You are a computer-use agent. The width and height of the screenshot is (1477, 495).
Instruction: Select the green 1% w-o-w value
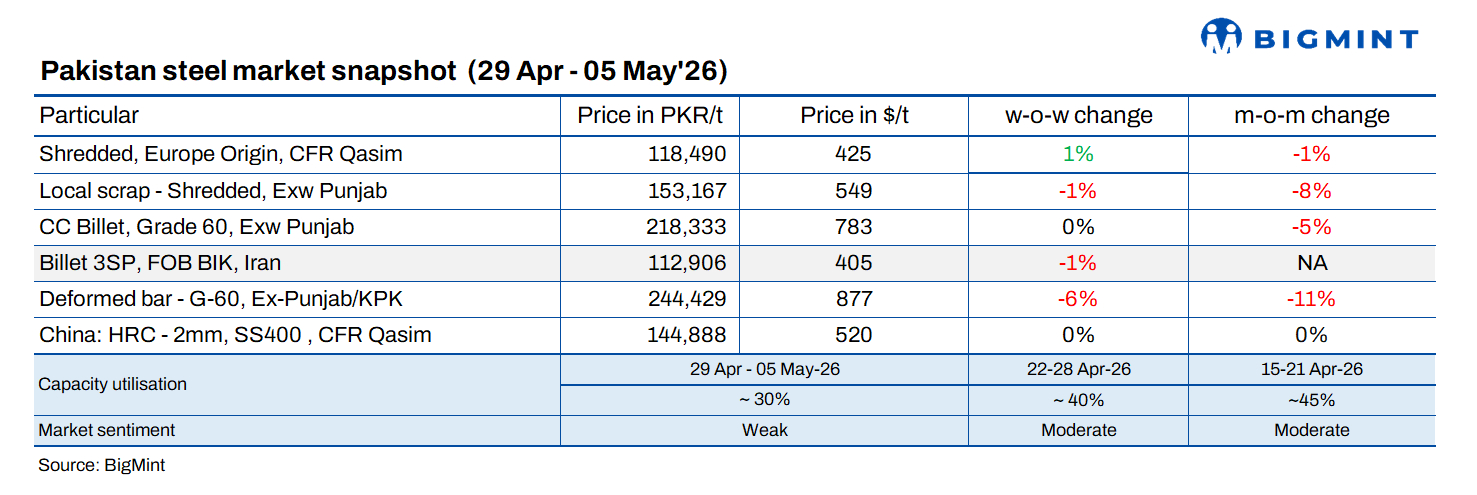(x=1078, y=155)
